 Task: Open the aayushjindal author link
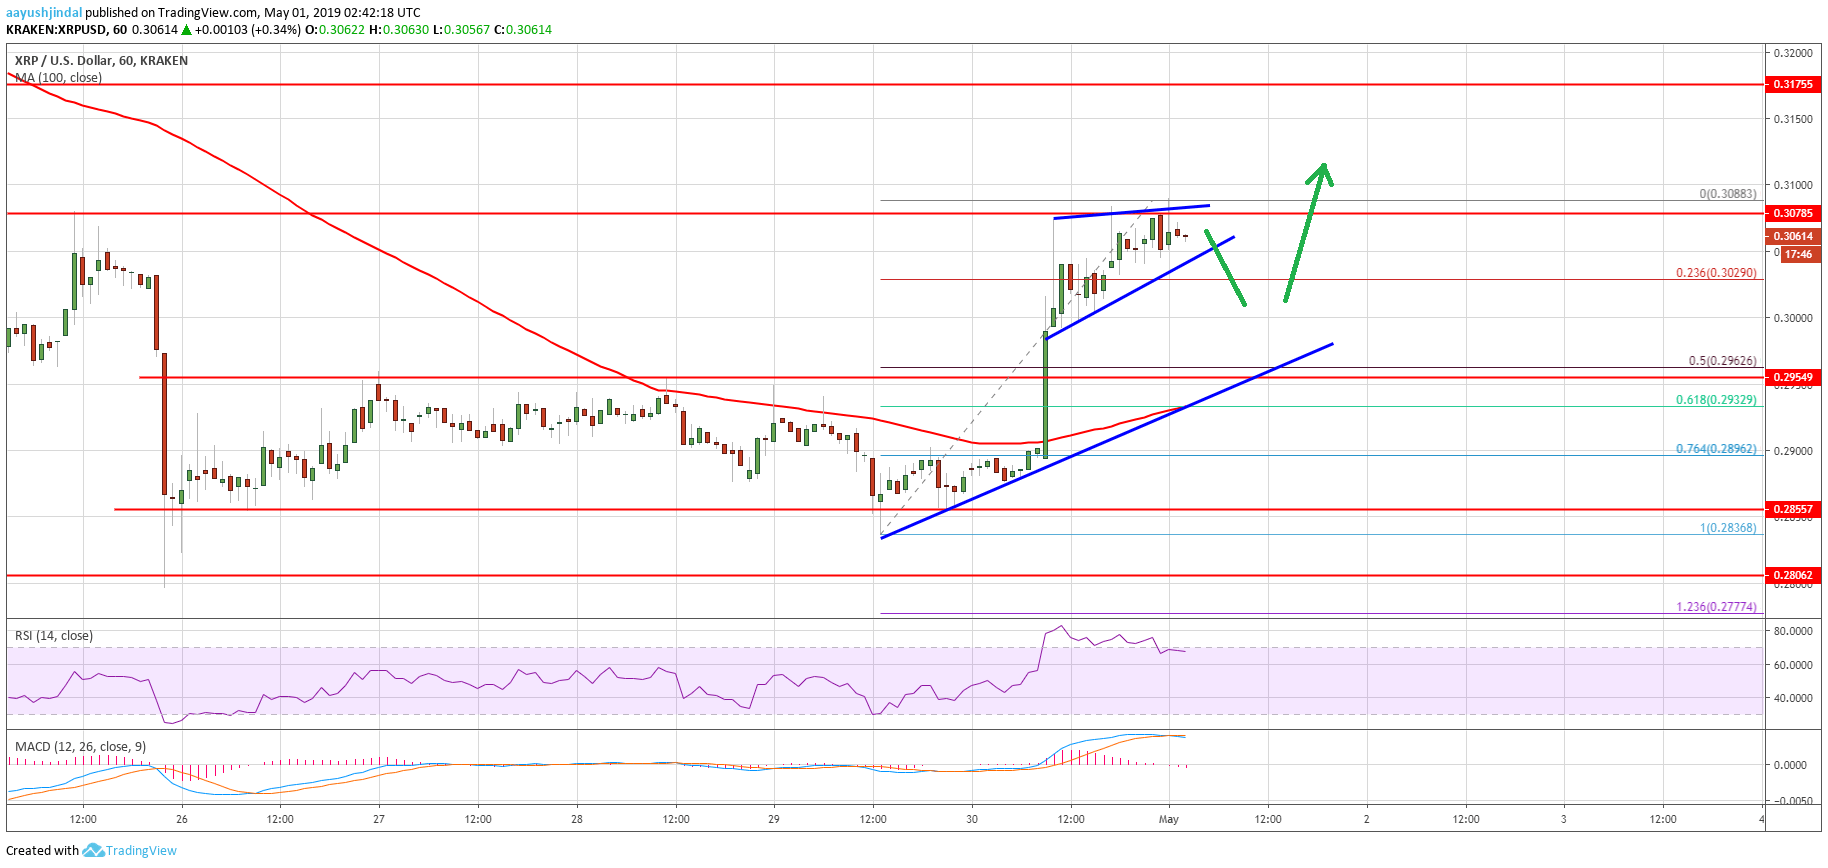coord(44,13)
